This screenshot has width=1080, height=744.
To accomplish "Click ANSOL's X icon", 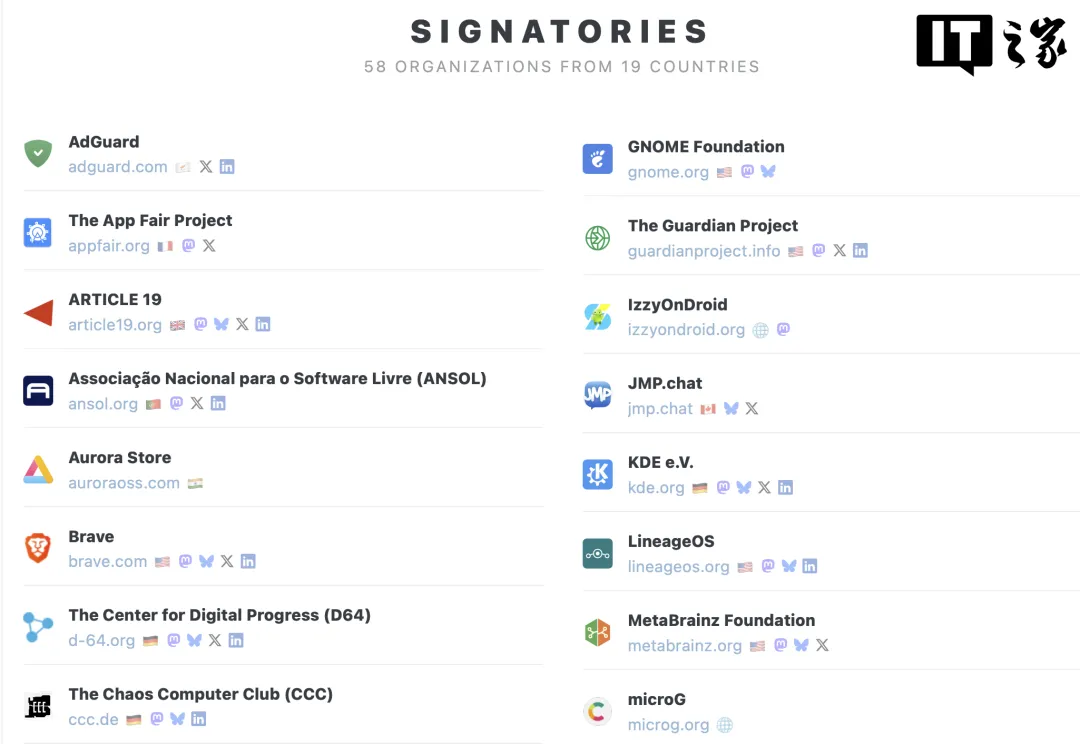I will [197, 404].
